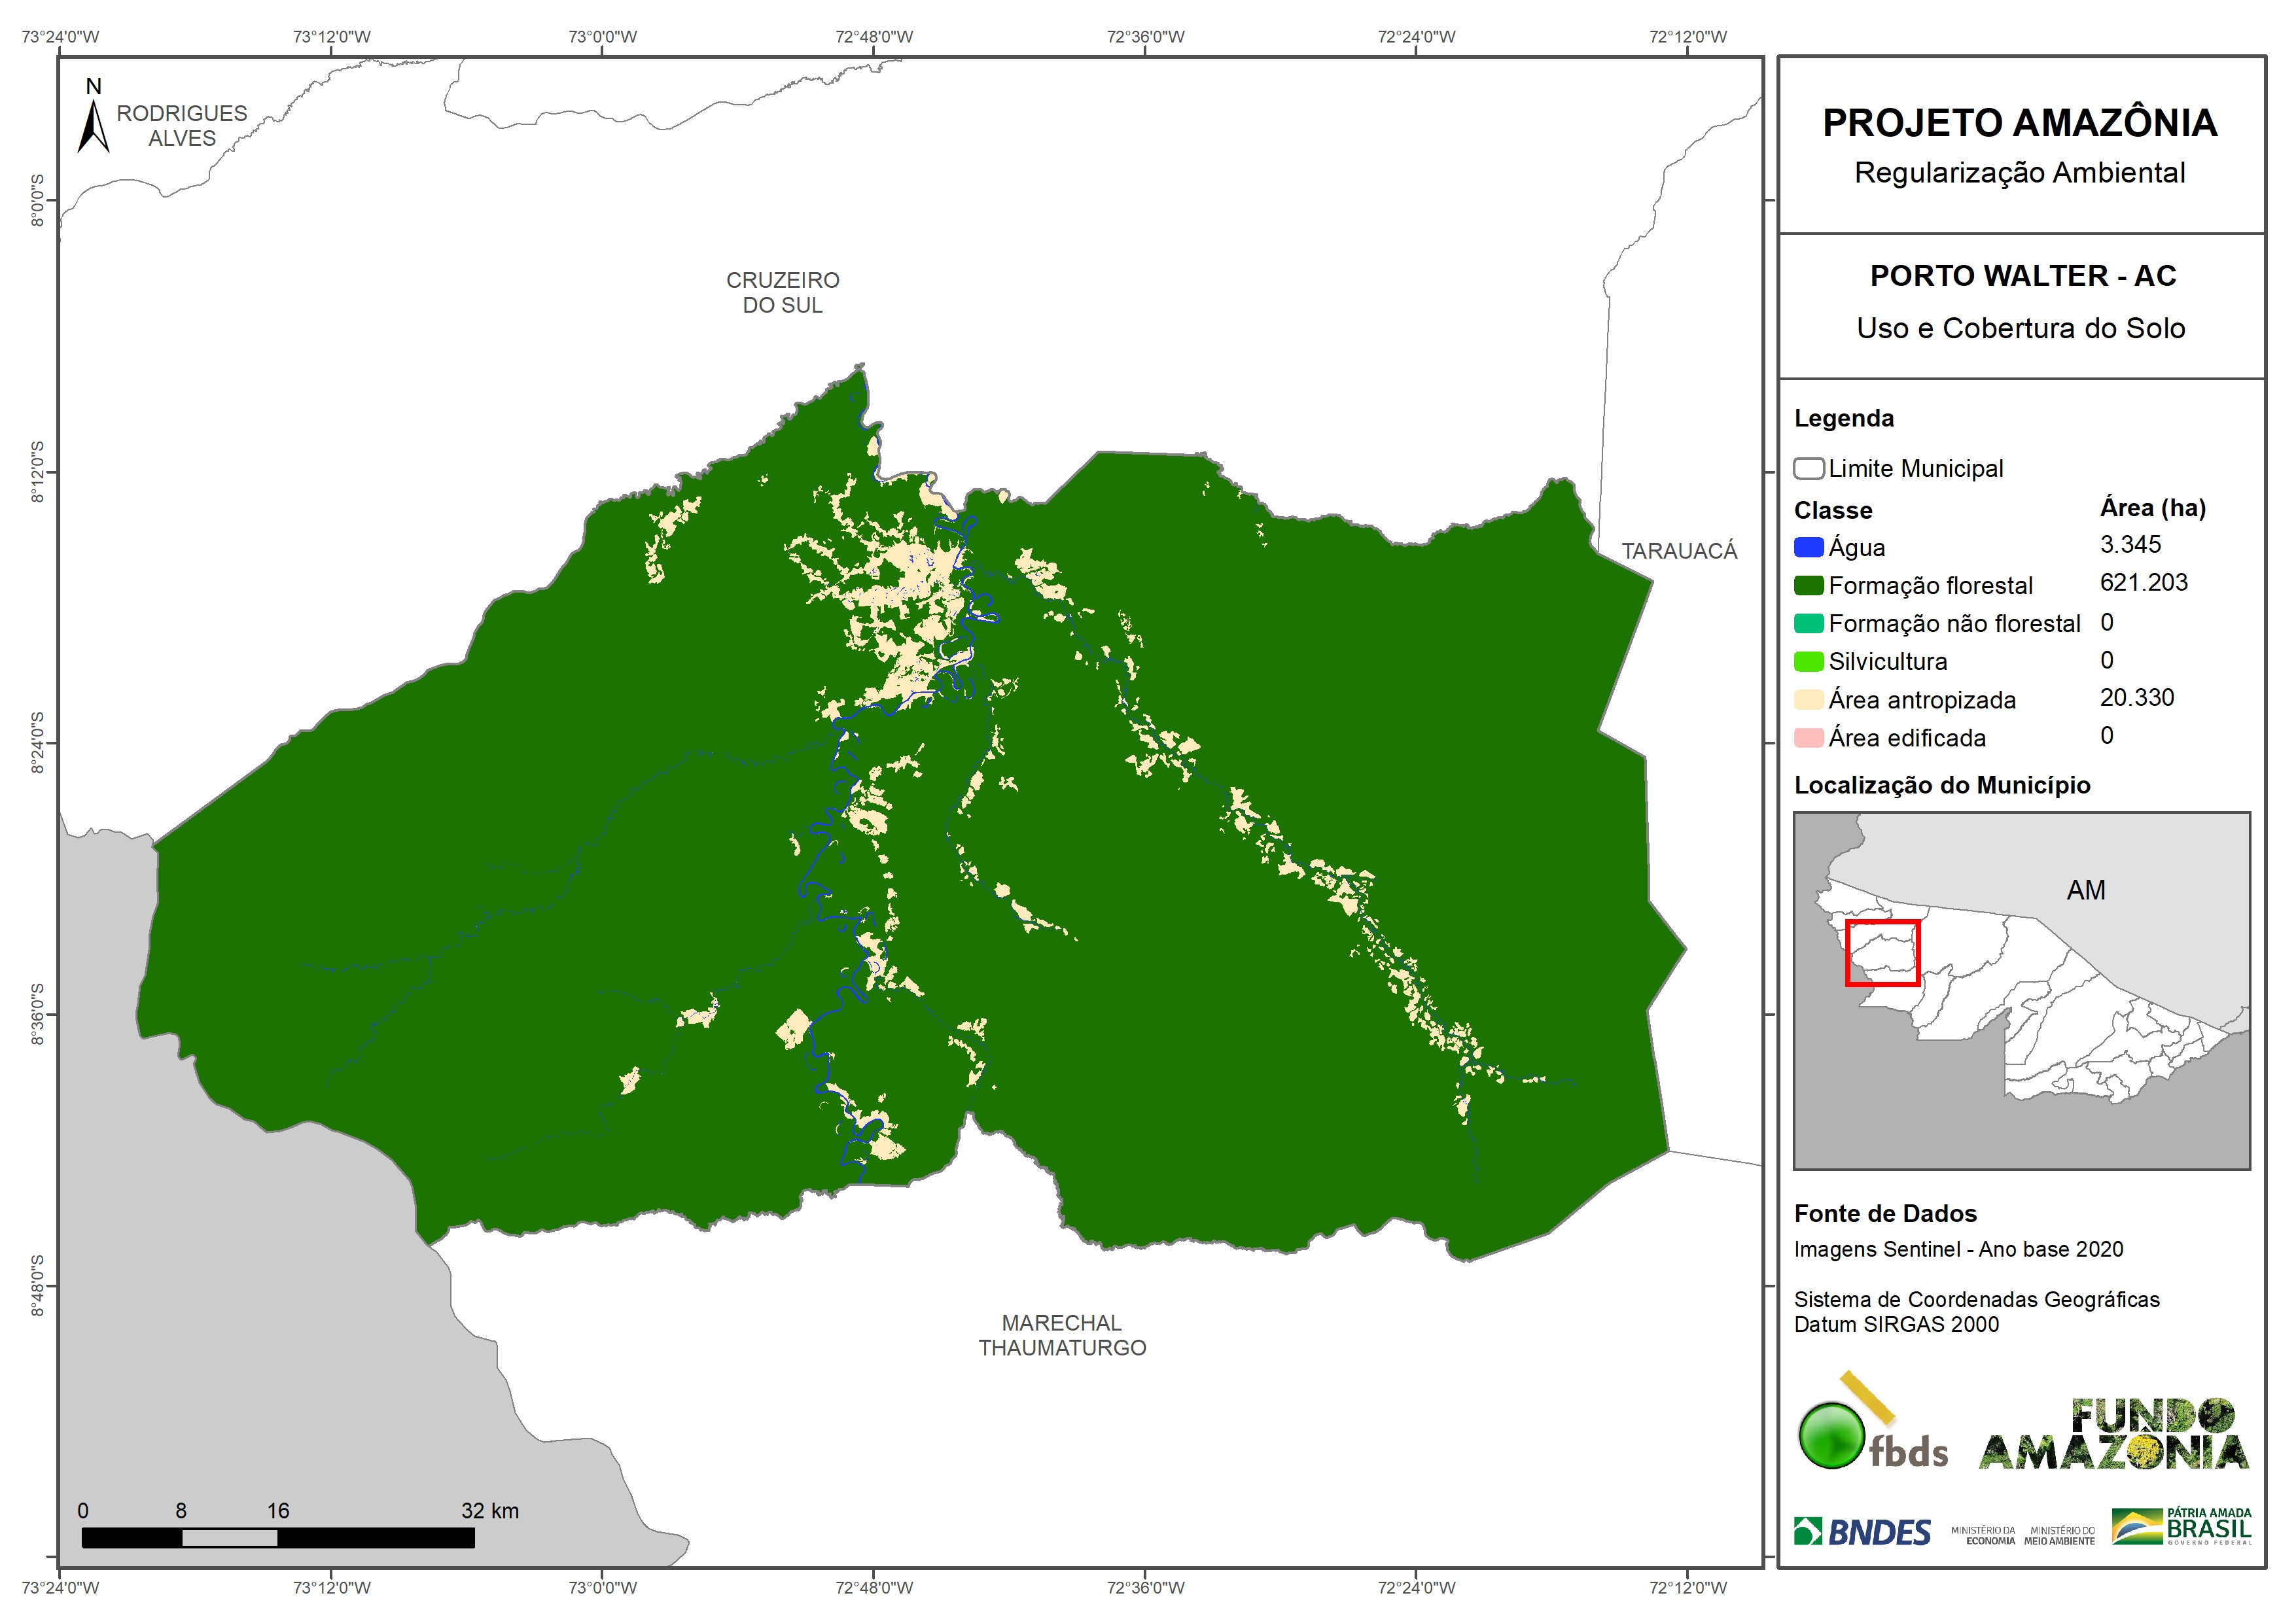Viewport: 2296px width, 1623px height.
Task: Click the pink Área edificada swatch
Action: click(1808, 738)
